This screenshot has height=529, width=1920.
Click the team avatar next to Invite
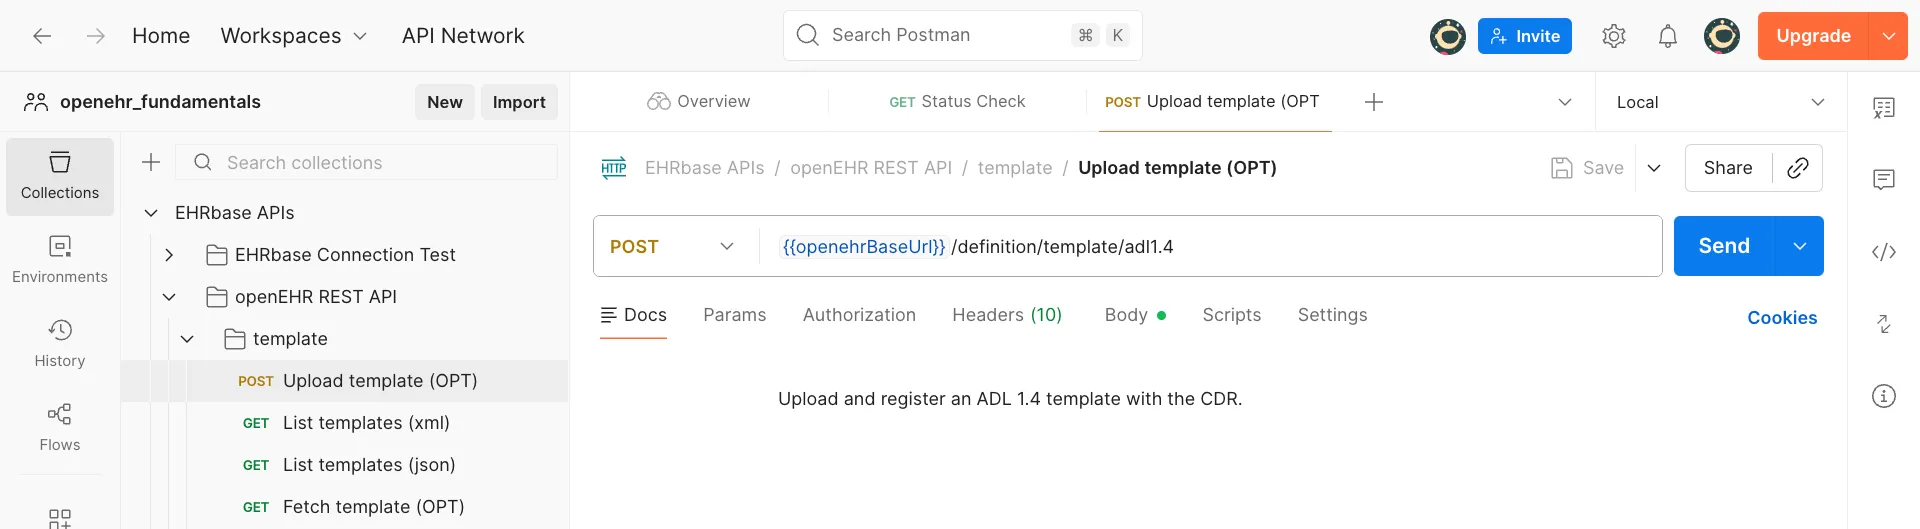coord(1448,36)
